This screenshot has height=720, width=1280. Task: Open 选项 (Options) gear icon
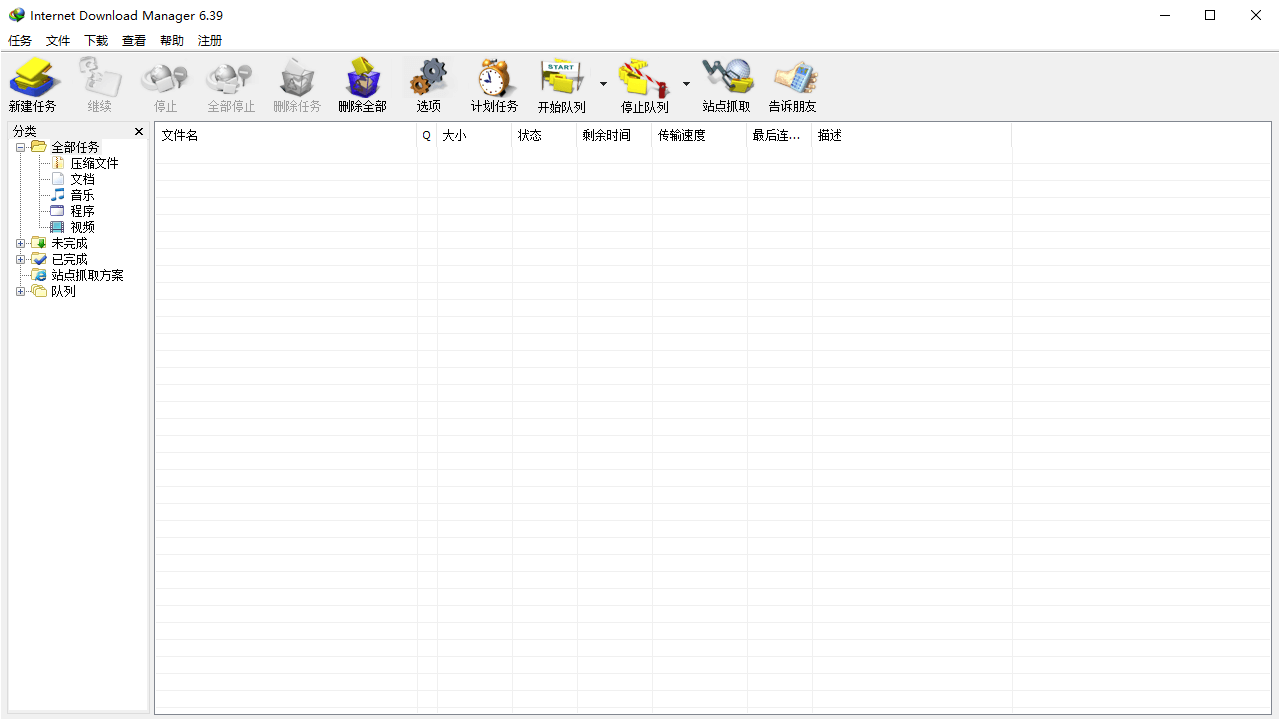[429, 78]
